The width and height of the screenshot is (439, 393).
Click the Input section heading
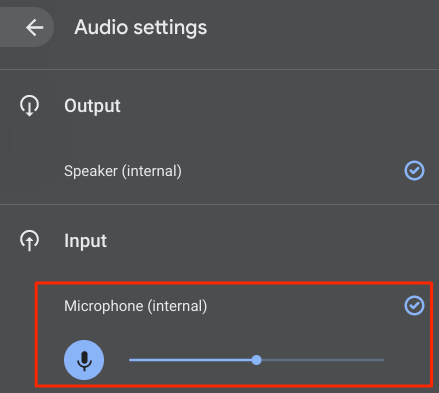85,241
